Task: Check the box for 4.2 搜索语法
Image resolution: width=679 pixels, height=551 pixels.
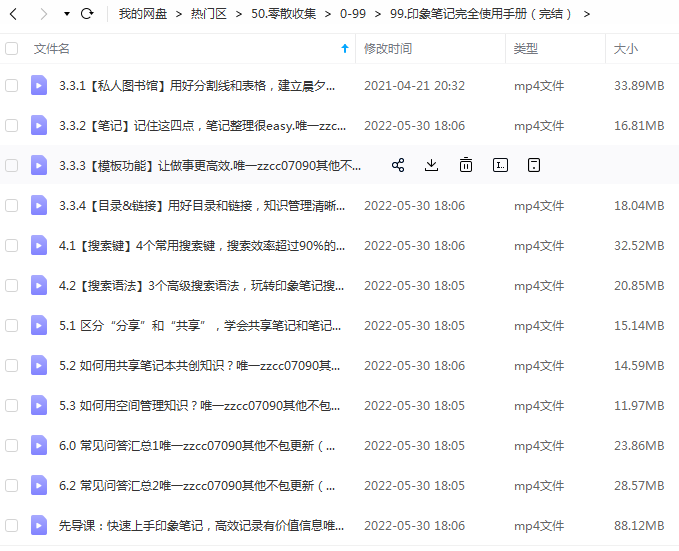Action: [x=12, y=285]
